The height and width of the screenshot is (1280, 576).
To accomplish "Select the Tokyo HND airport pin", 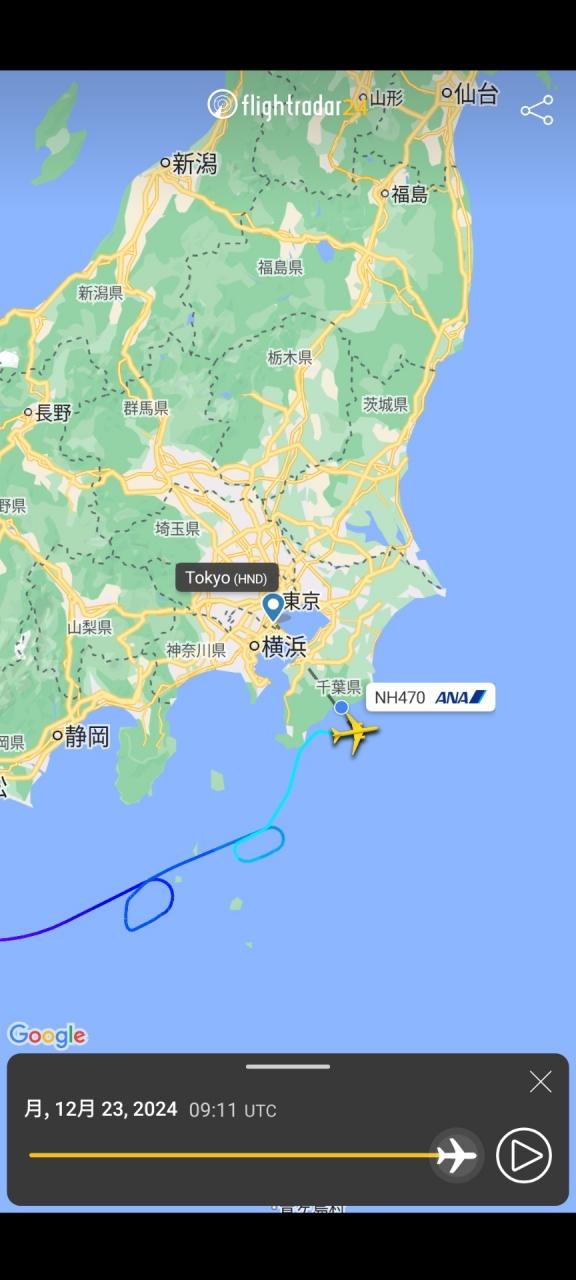I will 273,608.
